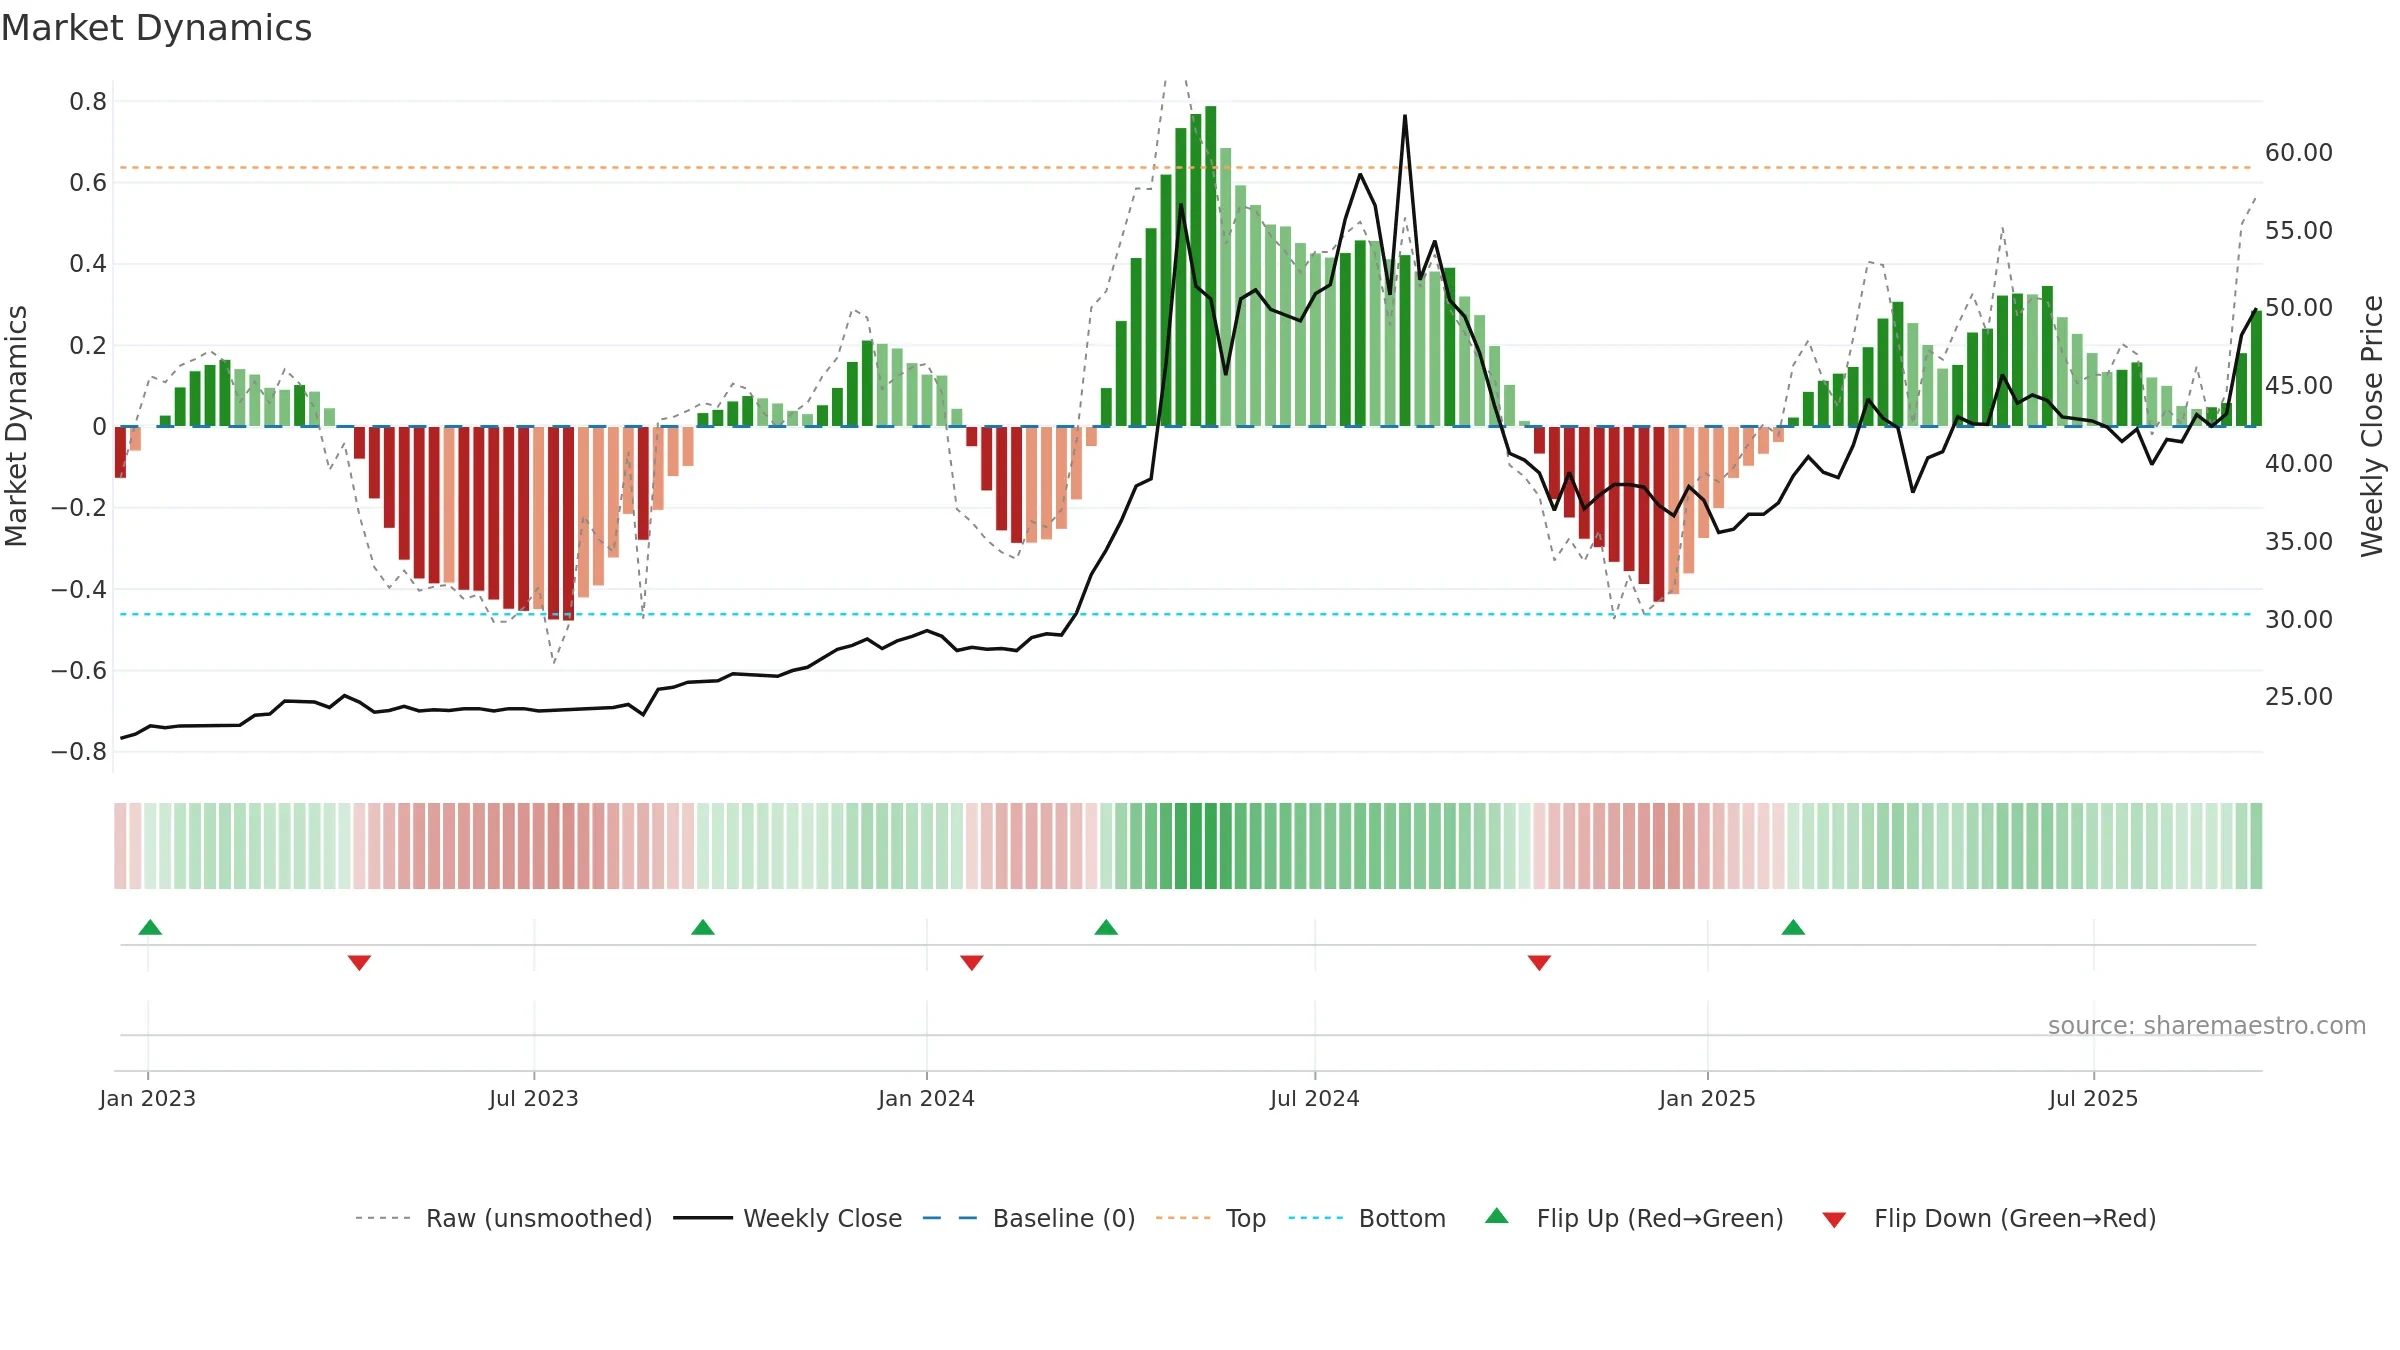The image size is (2400, 1350).
Task: Click the Jan 2025 axis label
Action: point(1708,1098)
